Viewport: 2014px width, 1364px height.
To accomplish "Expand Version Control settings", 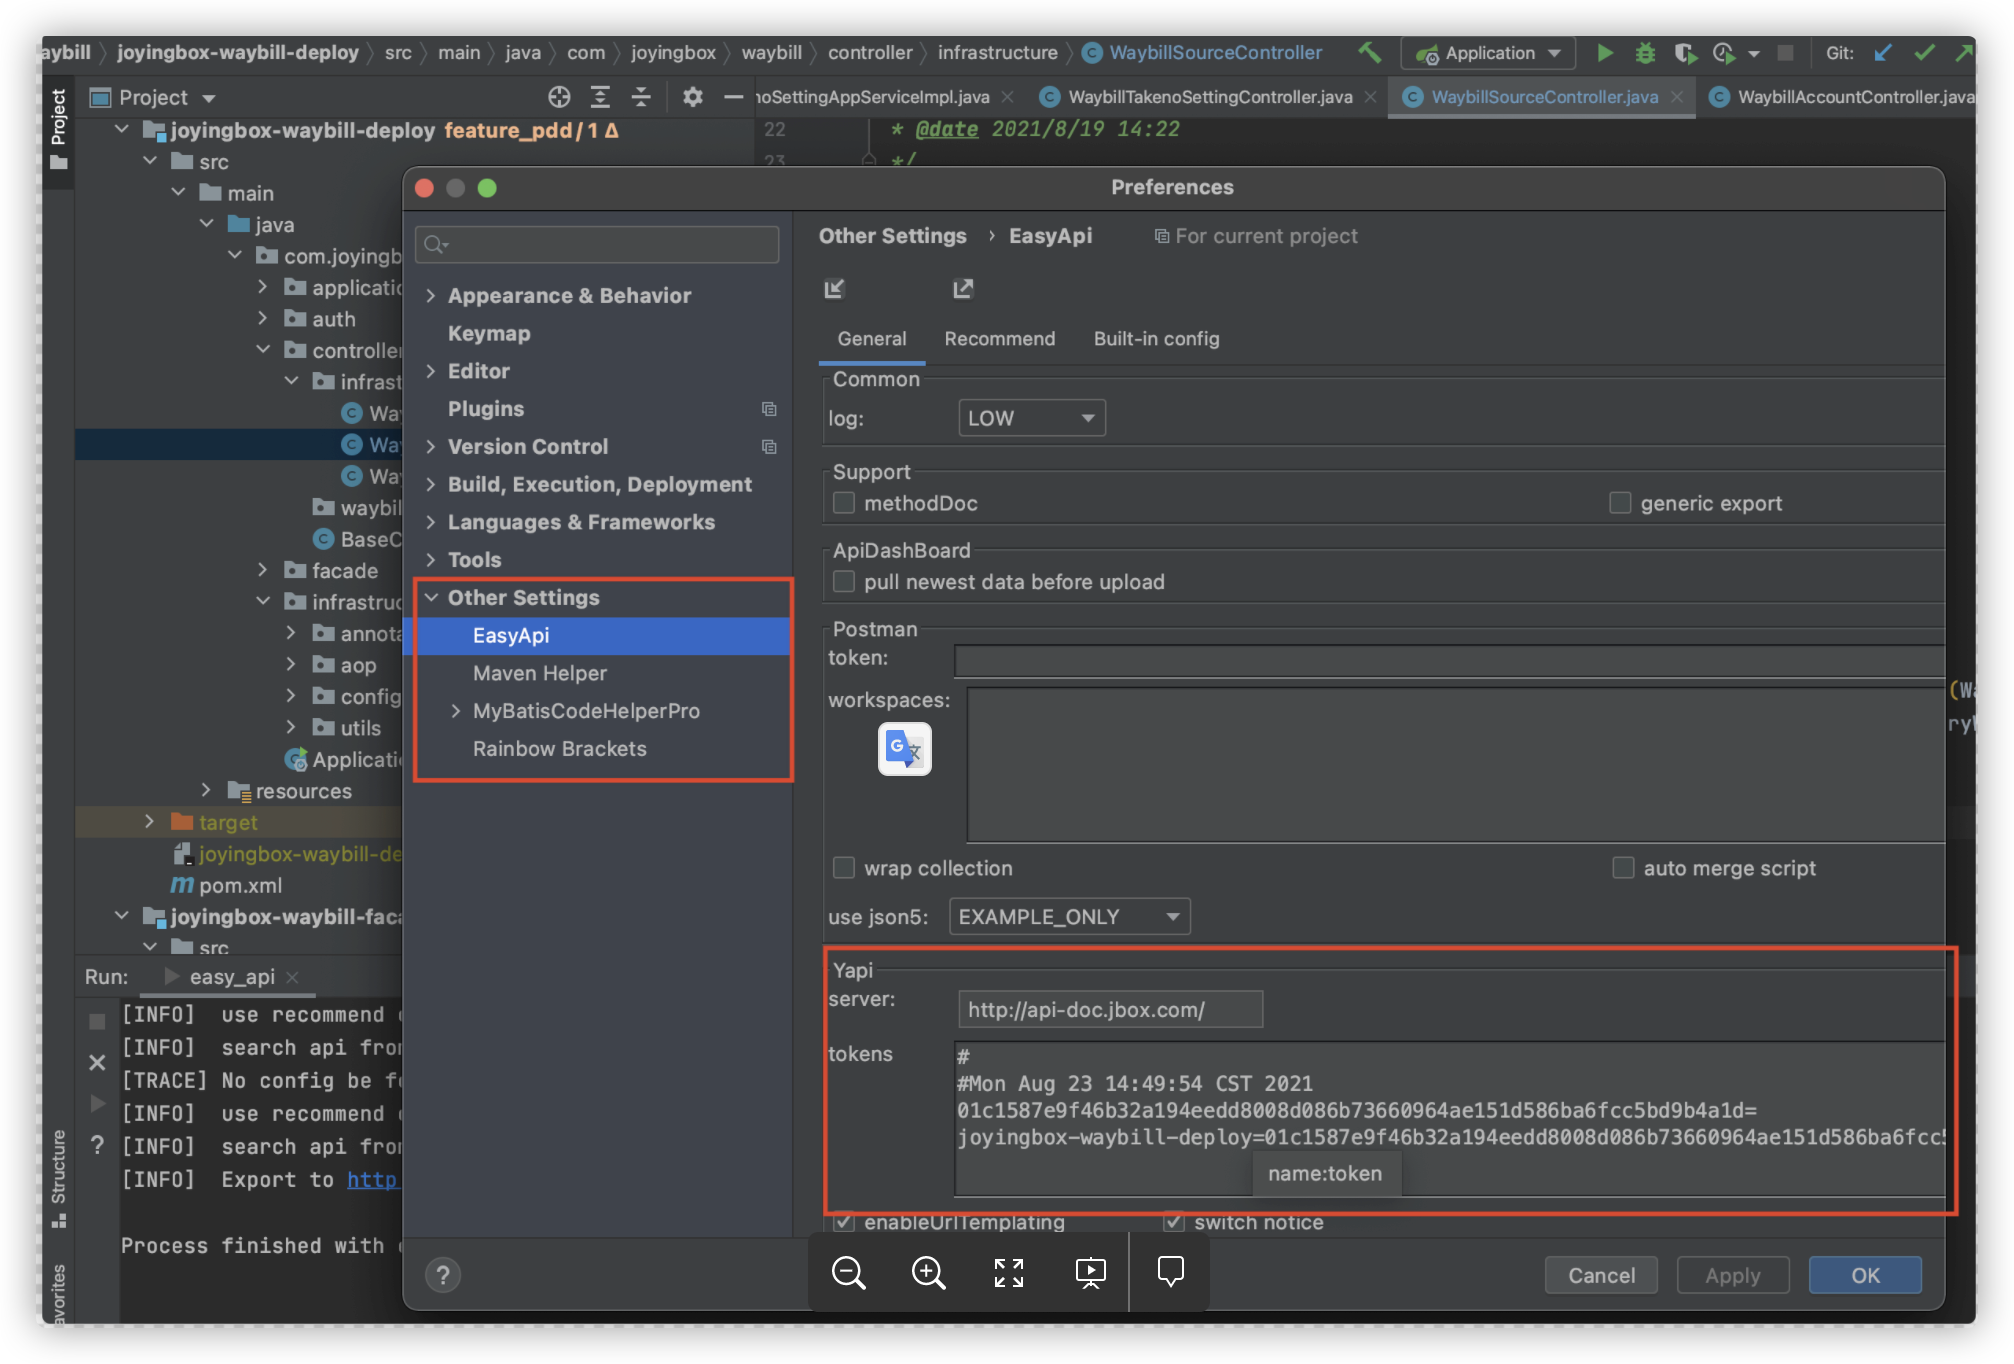I will coord(431,446).
